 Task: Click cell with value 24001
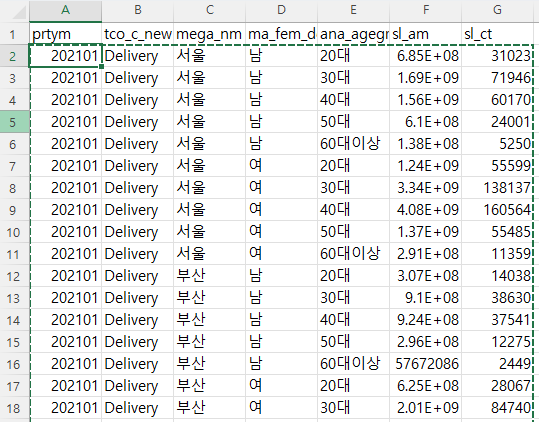497,122
